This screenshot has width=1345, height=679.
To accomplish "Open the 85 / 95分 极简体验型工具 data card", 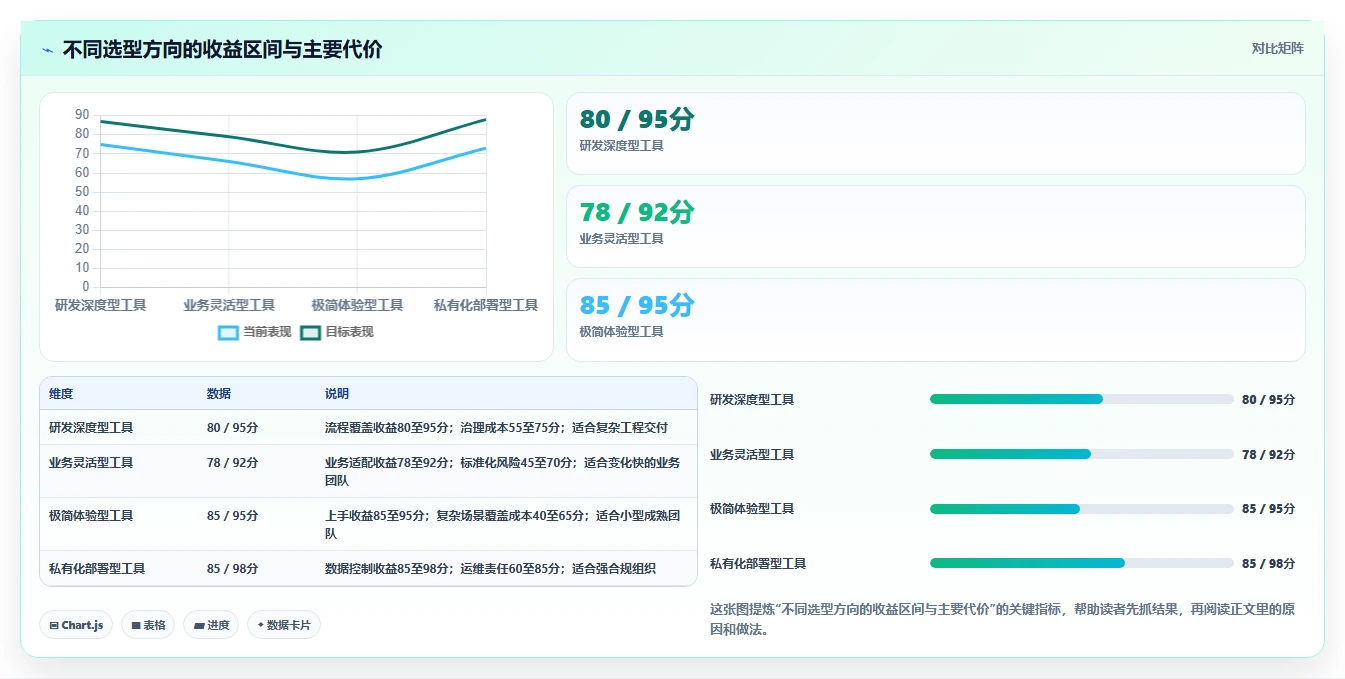I will pos(935,320).
